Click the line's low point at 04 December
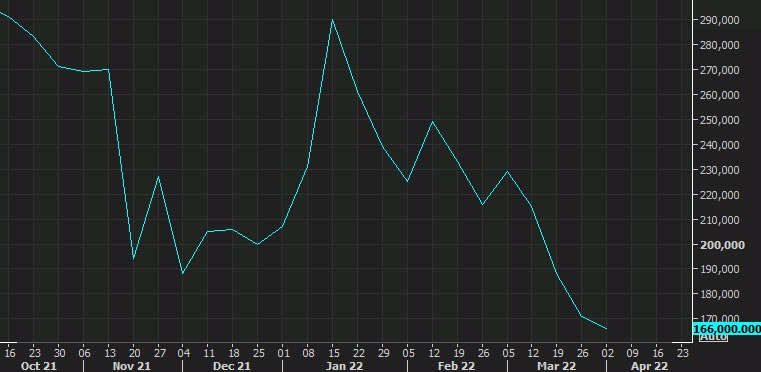This screenshot has width=761, height=372. pyautogui.click(x=182, y=274)
